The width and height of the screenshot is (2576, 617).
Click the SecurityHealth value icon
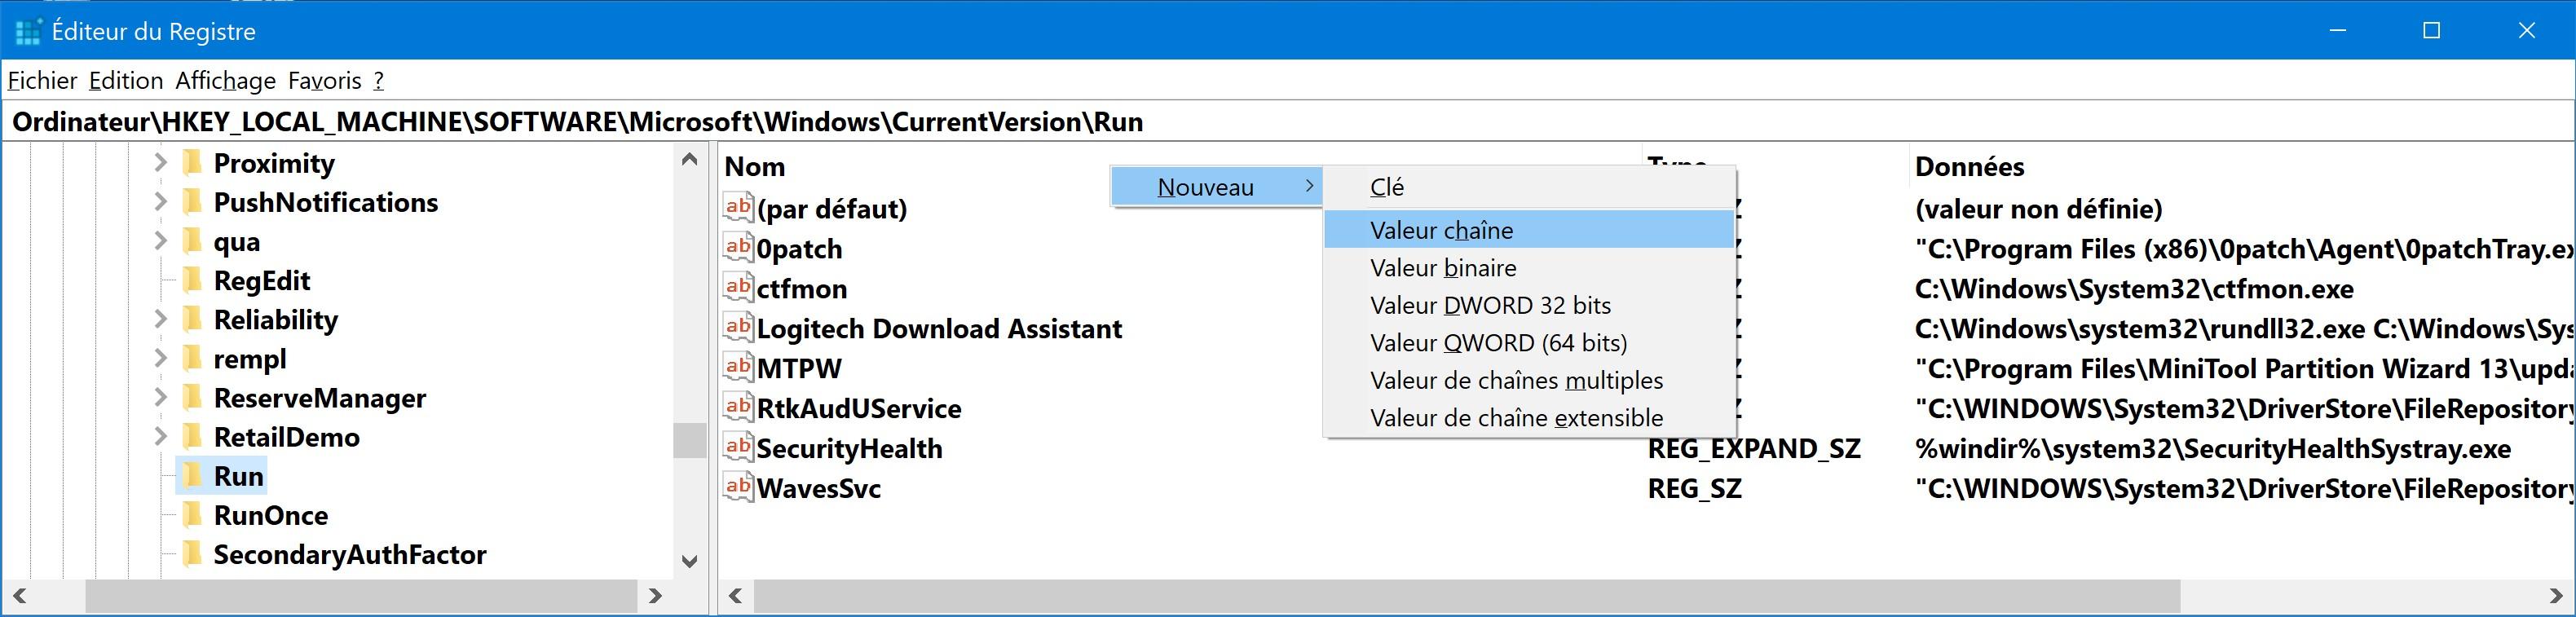[738, 447]
